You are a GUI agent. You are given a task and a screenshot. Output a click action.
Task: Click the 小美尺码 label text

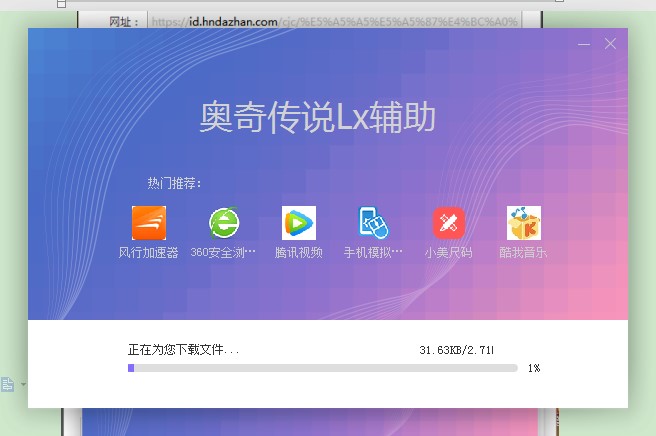coord(448,252)
